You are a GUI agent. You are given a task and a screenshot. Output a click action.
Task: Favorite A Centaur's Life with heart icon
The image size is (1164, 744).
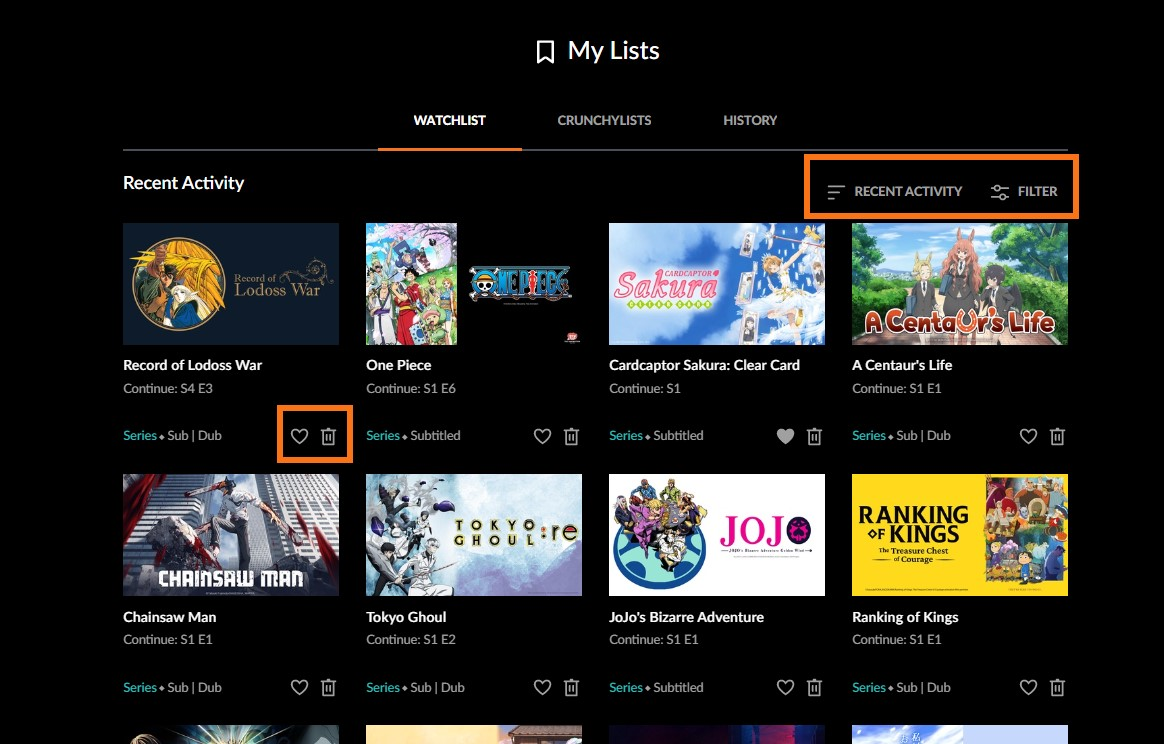click(x=1028, y=436)
